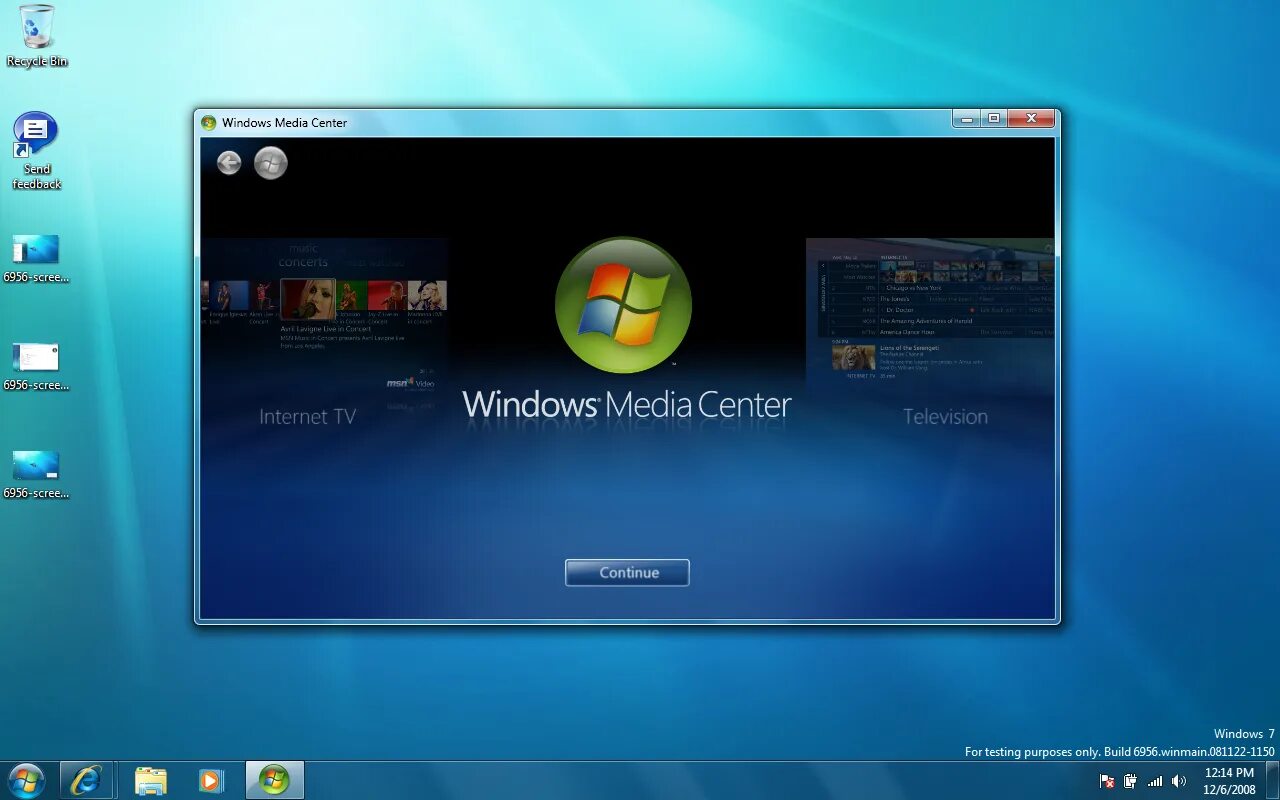Open the network signal icon in the tray
Viewport: 1280px width, 800px height.
click(1155, 781)
